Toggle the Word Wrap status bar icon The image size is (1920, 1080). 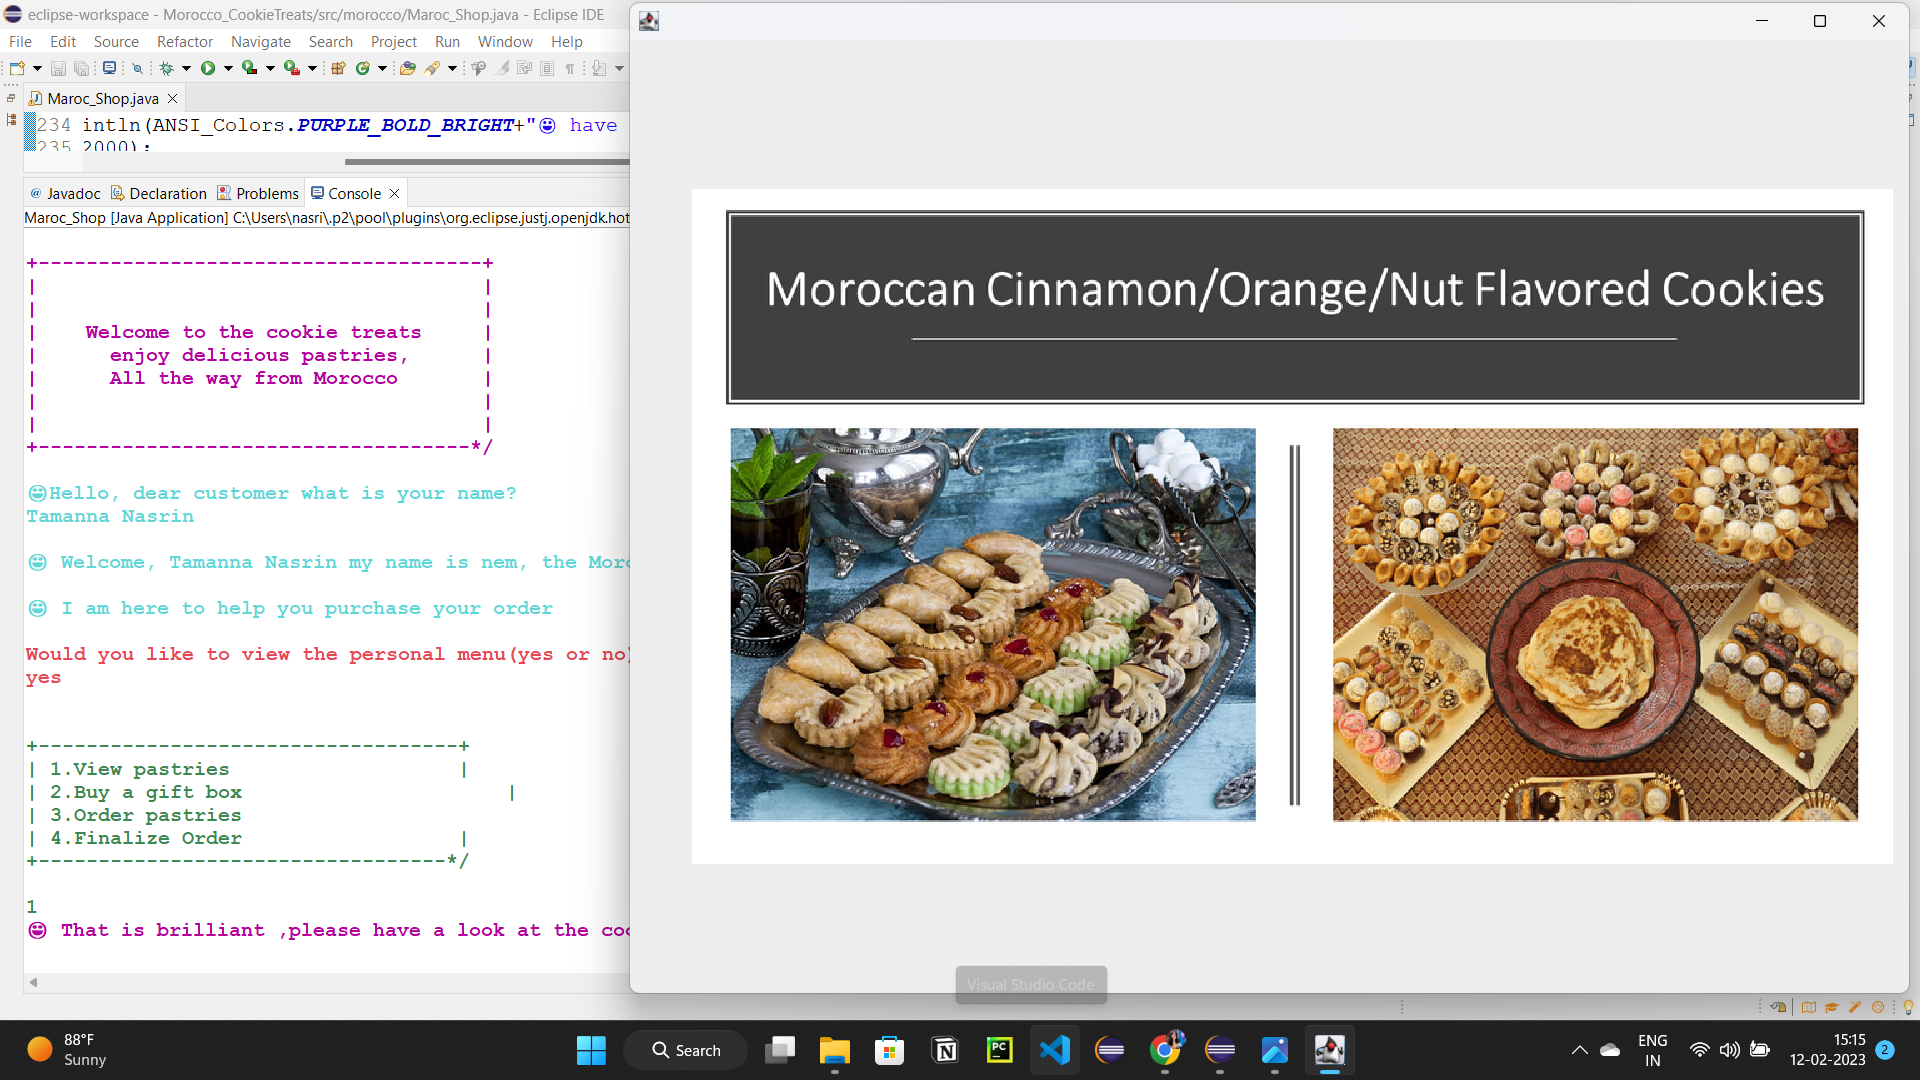(x=1779, y=1007)
